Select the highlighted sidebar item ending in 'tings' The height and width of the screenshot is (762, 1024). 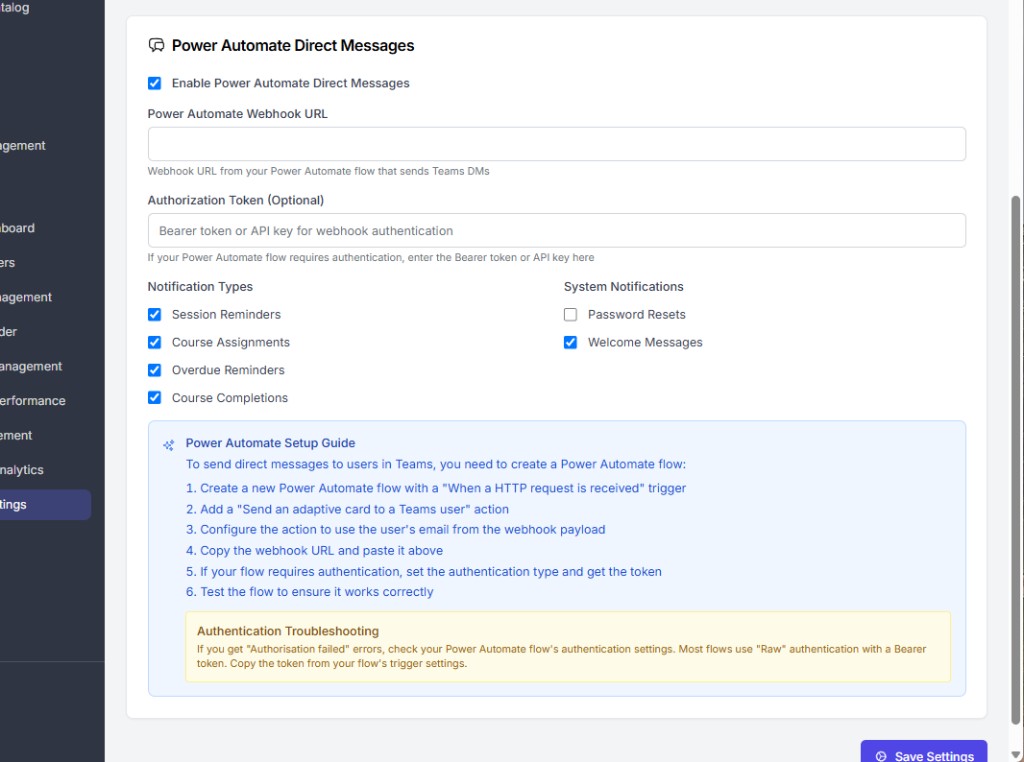[x=45, y=505]
